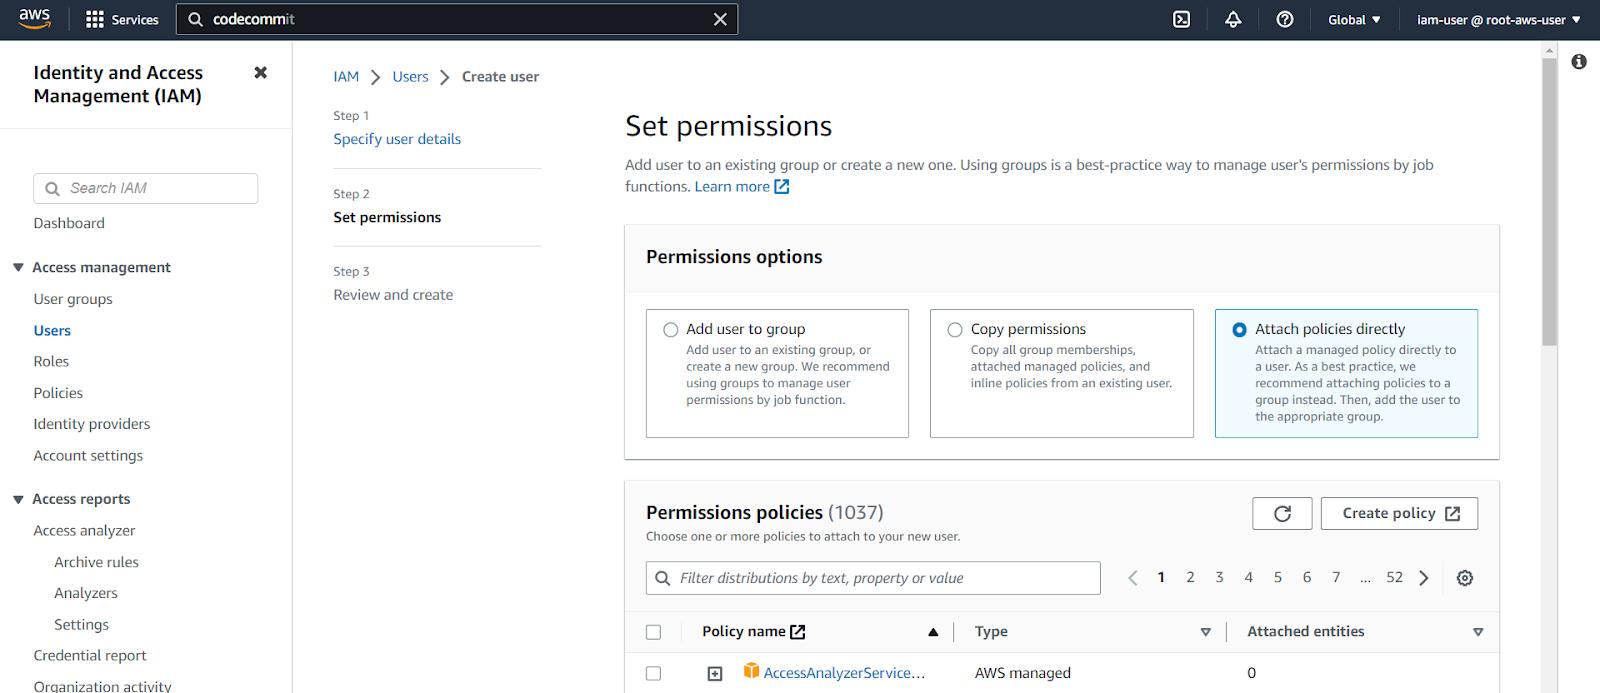Screen dimensions: 1600x693
Task: Click the Learn more link
Action: coord(732,187)
